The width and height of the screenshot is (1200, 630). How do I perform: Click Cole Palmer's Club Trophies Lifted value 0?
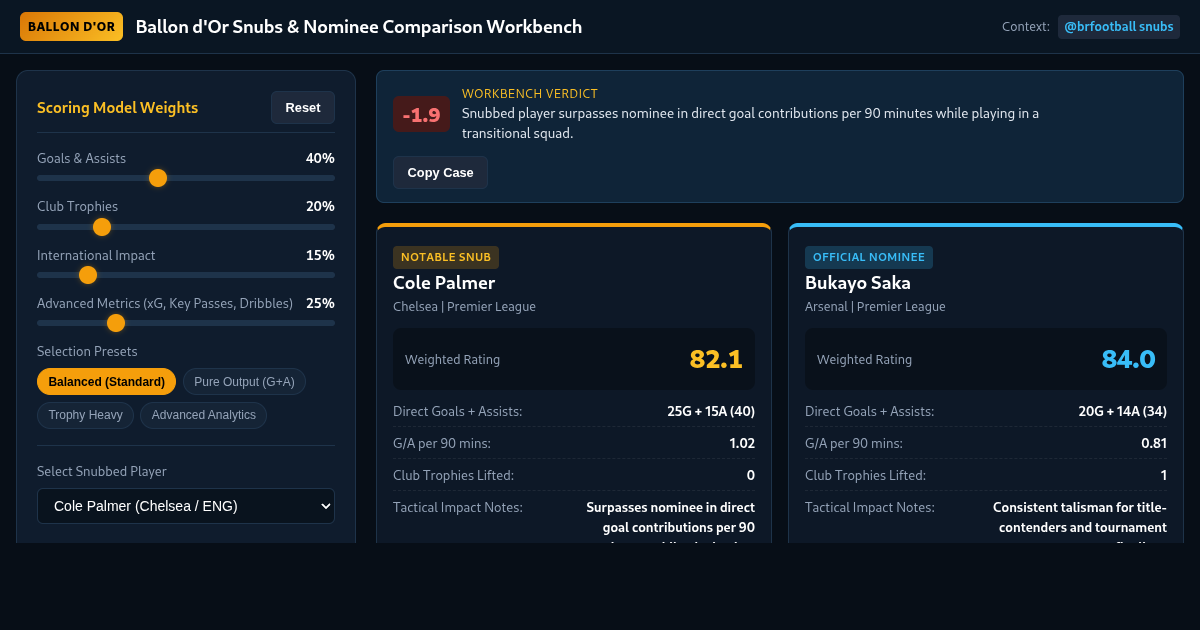(x=751, y=475)
